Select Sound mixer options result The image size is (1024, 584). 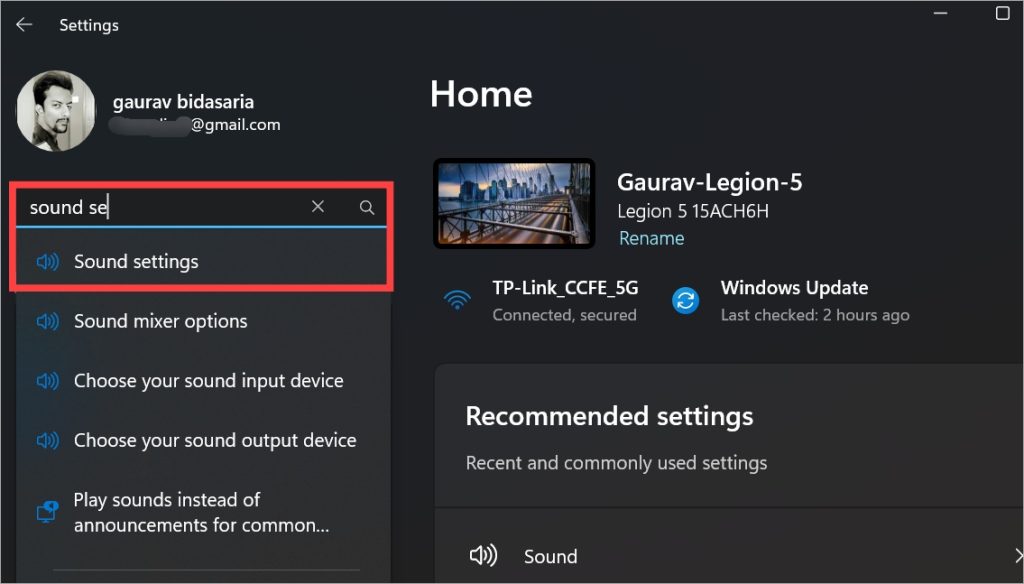coord(202,321)
